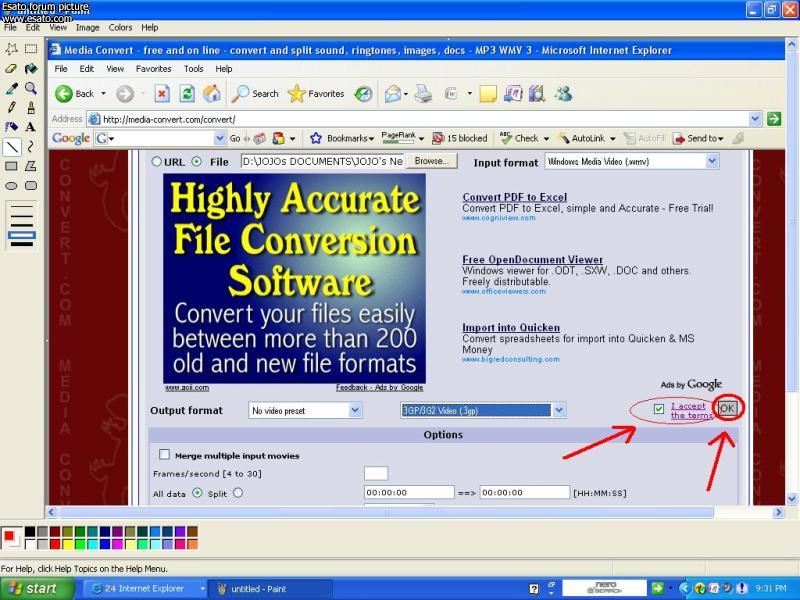Select the URL radio button
The height and width of the screenshot is (600, 800).
click(156, 162)
